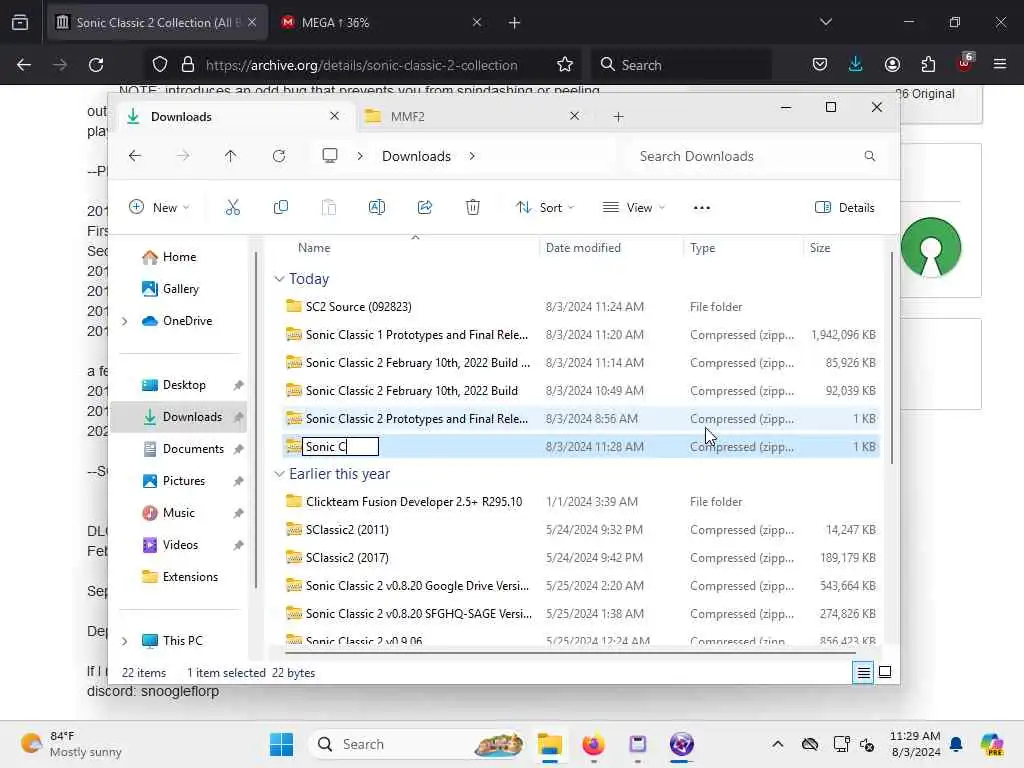
Task: Open Firefox from the taskbar
Action: point(593,744)
